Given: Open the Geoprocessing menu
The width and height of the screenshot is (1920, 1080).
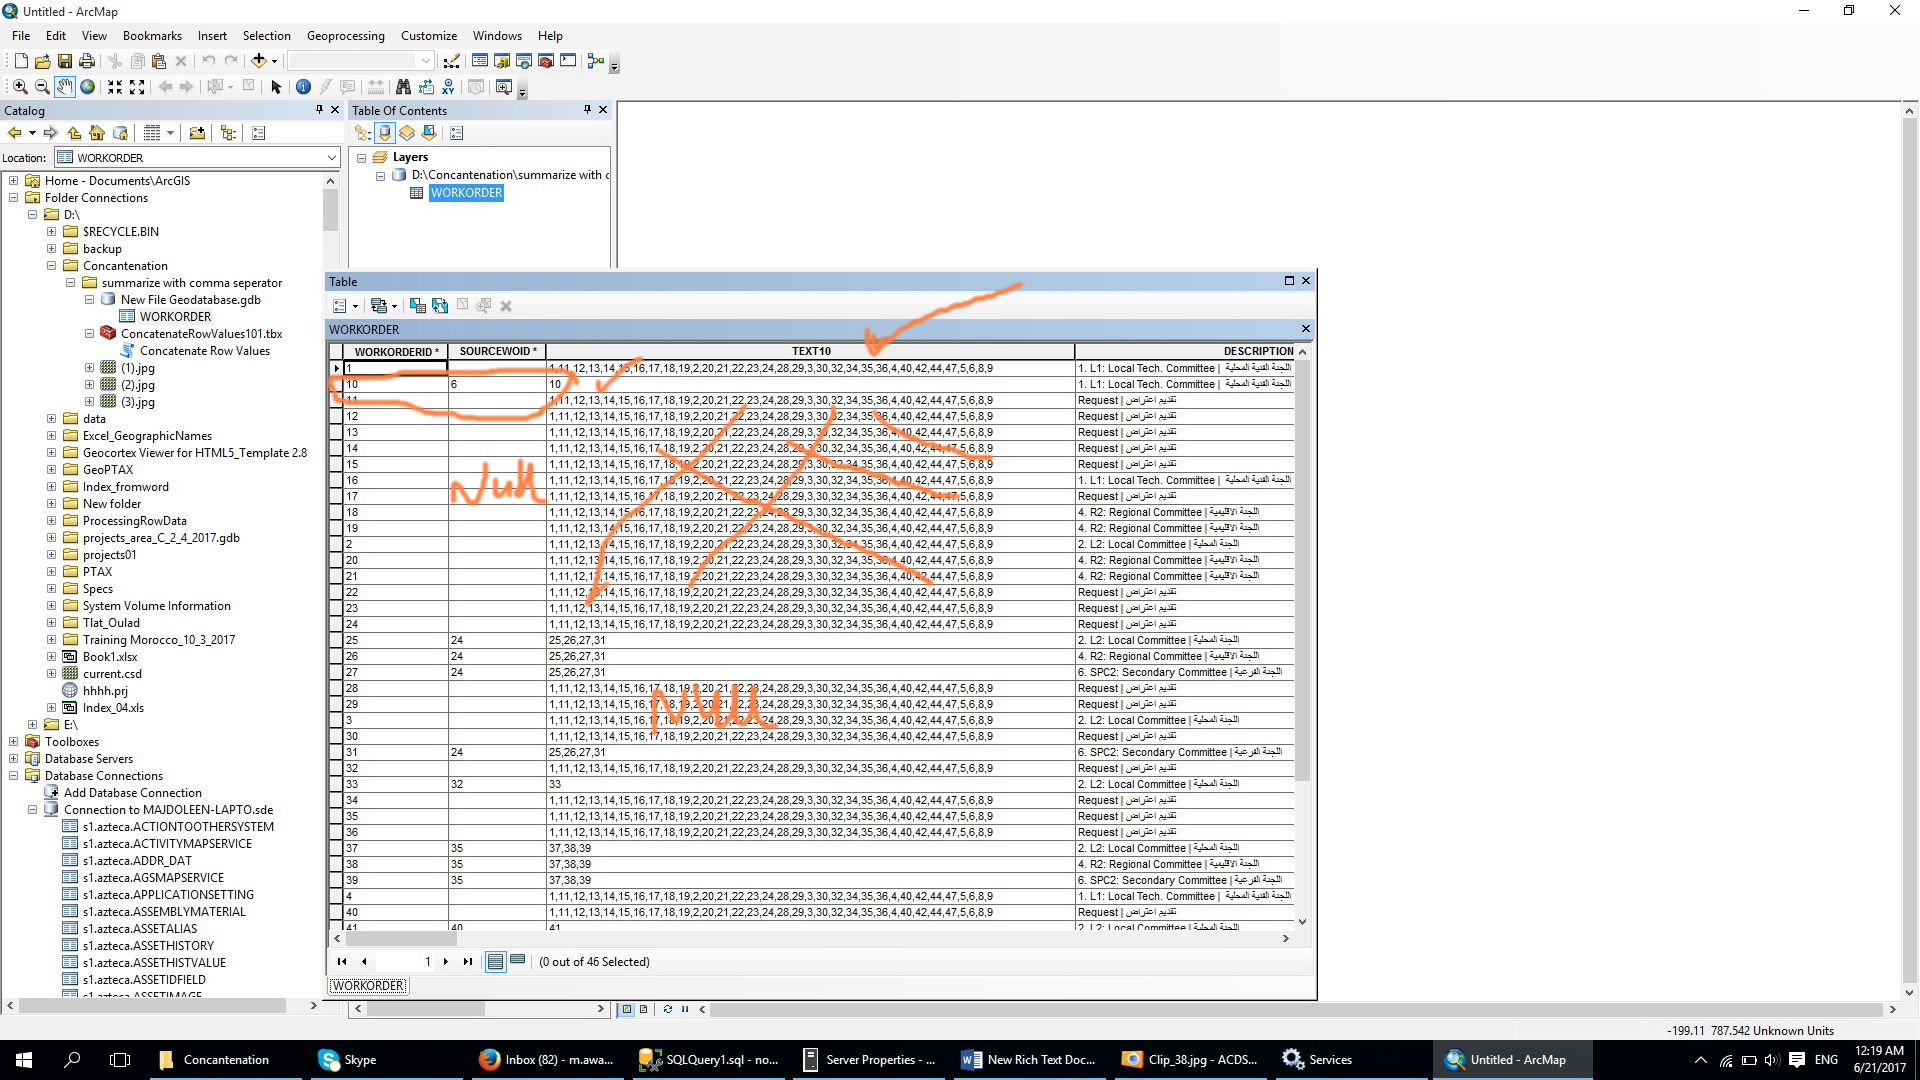Looking at the screenshot, I should coord(346,35).
